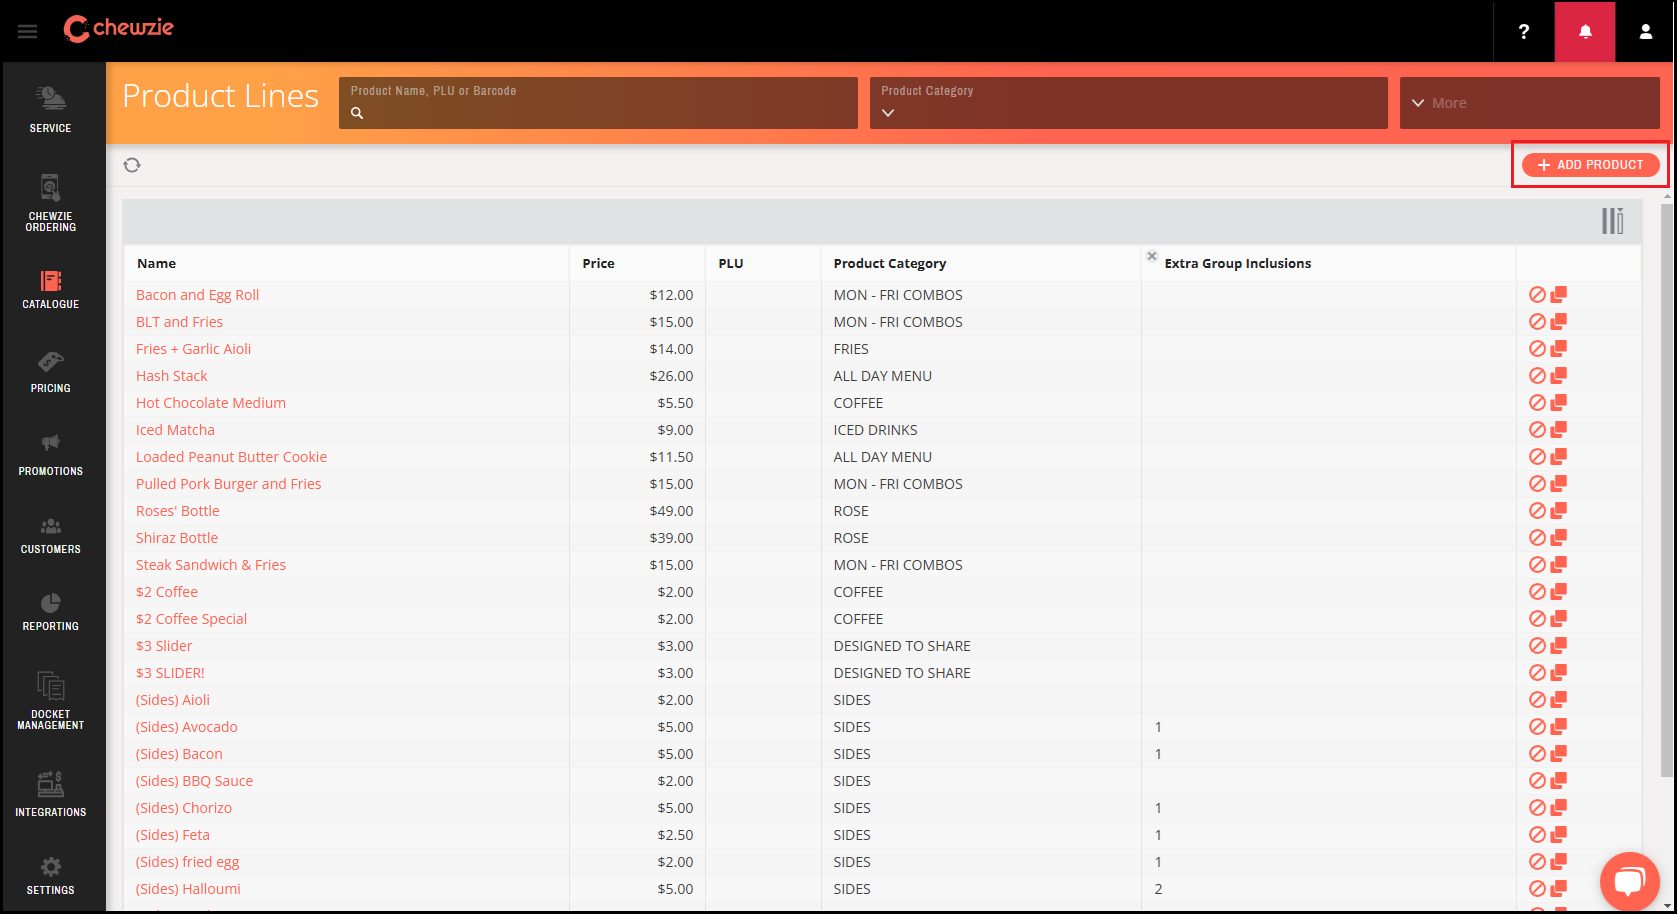Screen dimensions: 1677x914
Task: Click the vertical page scrollbar
Action: pyautogui.click(x=1667, y=490)
